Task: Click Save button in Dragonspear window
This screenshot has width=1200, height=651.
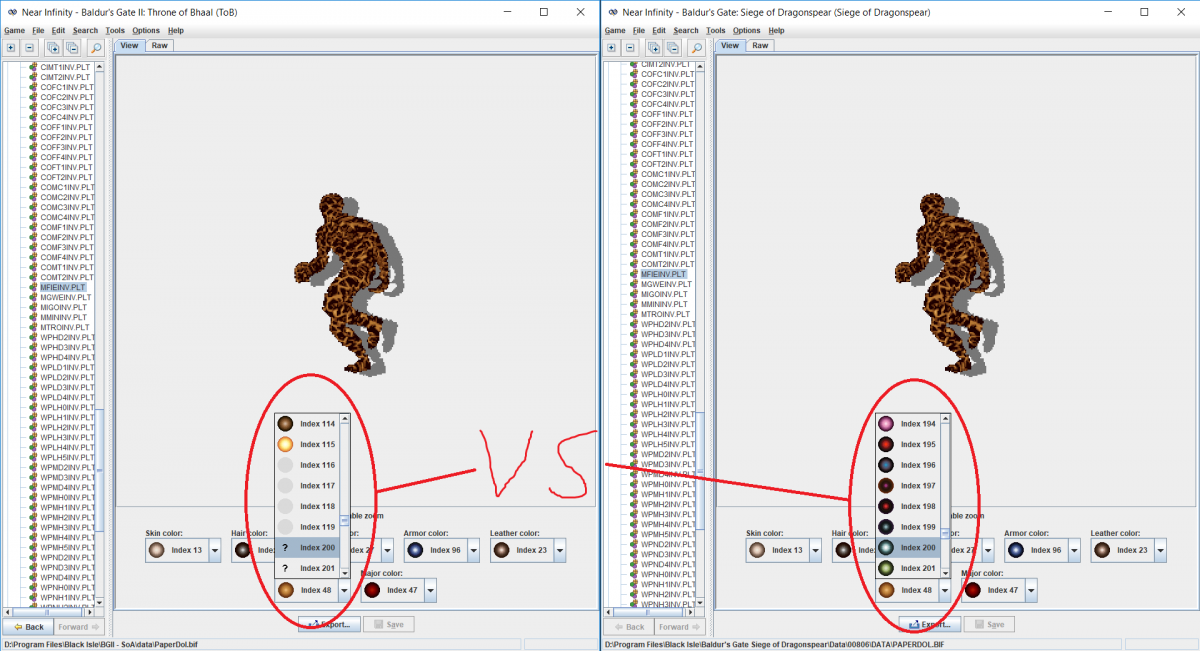Action: (x=988, y=624)
